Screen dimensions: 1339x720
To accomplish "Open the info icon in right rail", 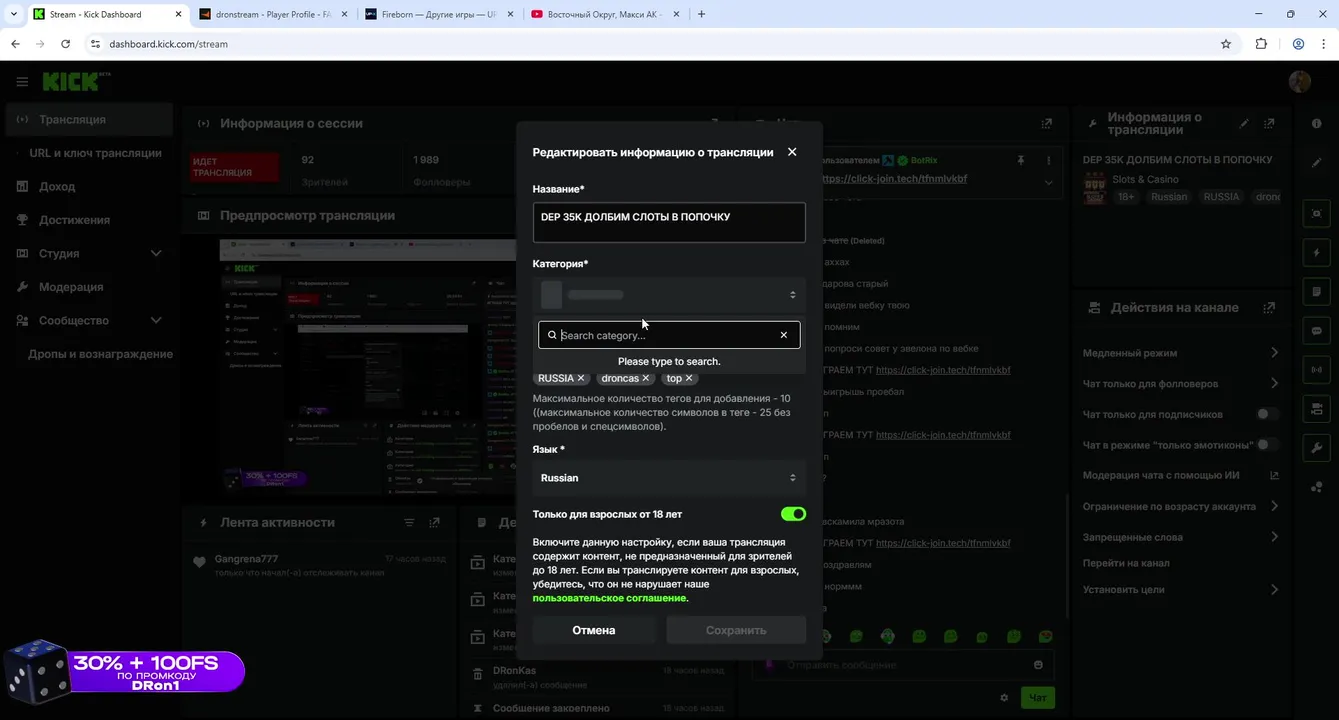I will tap(1316, 123).
